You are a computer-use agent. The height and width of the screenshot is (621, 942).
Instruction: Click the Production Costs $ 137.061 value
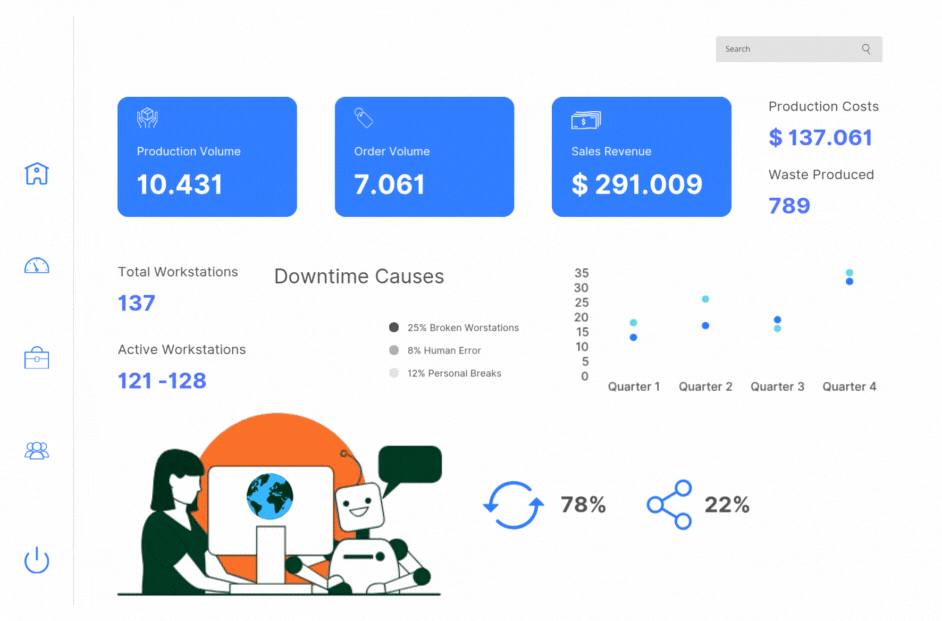(x=820, y=138)
